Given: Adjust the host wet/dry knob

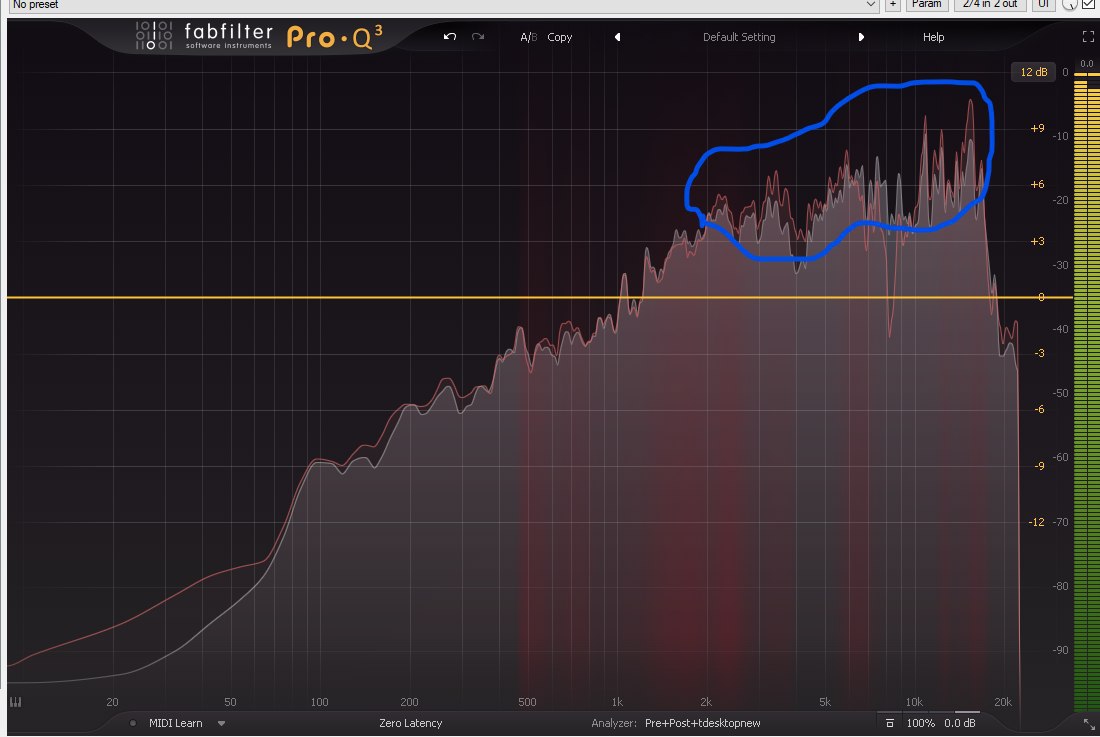Looking at the screenshot, I should [1069, 4].
